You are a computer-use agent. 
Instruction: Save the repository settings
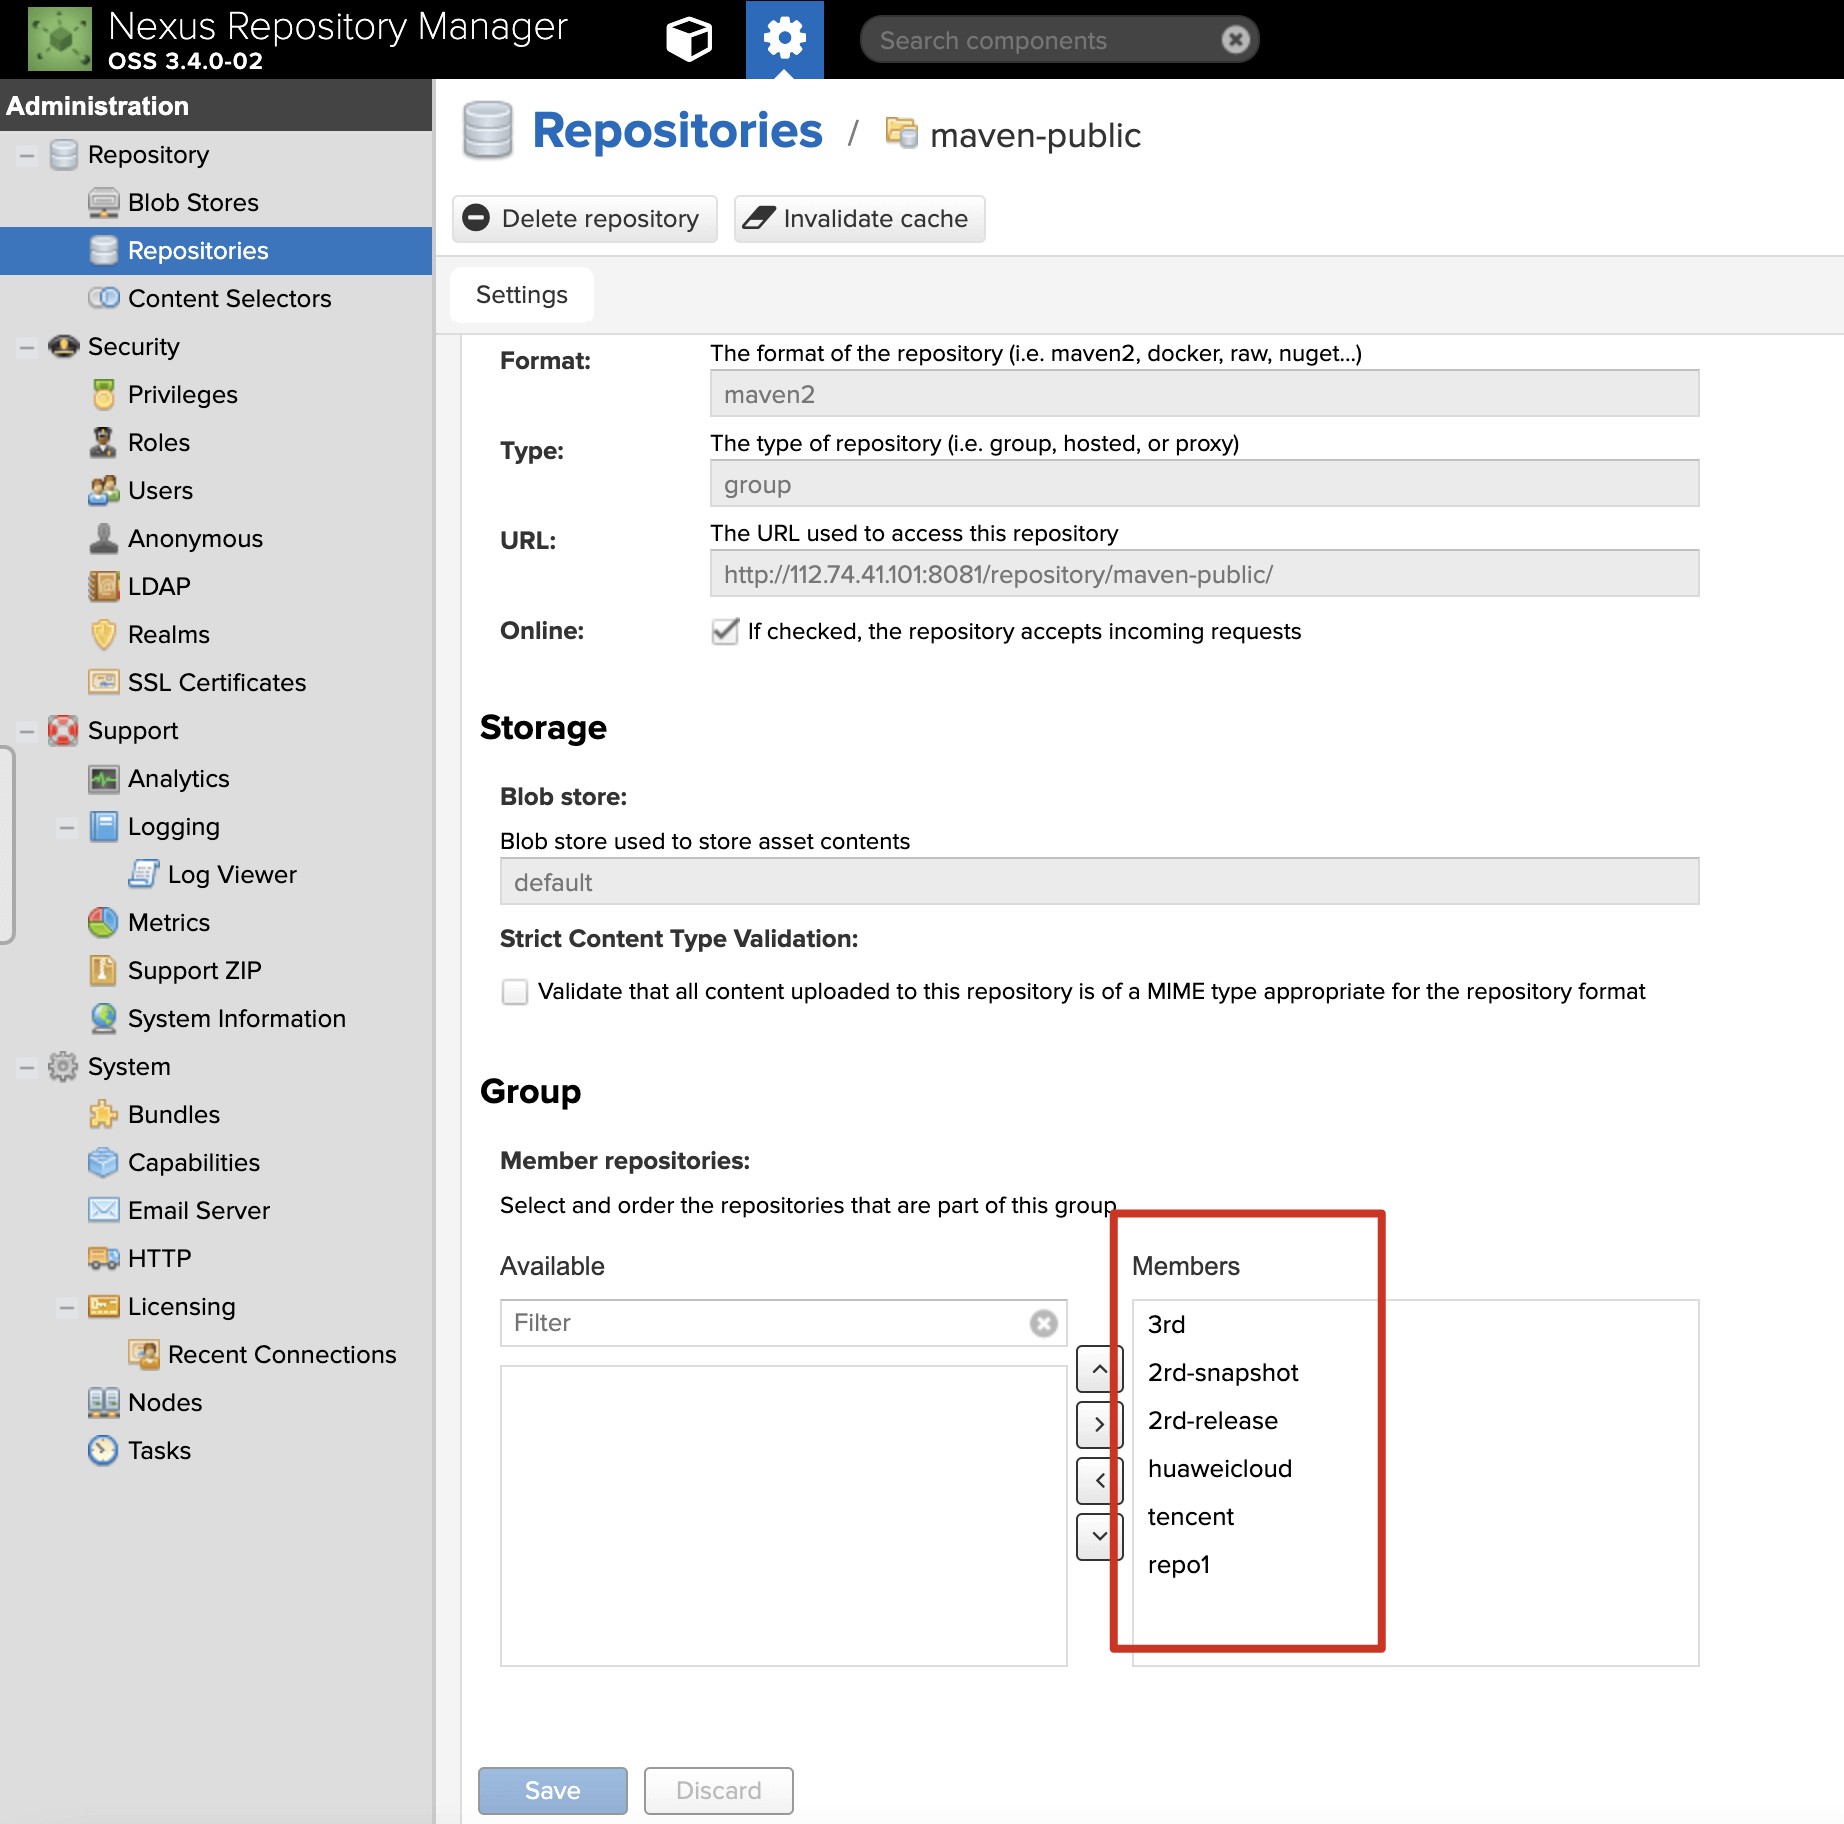pyautogui.click(x=552, y=1790)
